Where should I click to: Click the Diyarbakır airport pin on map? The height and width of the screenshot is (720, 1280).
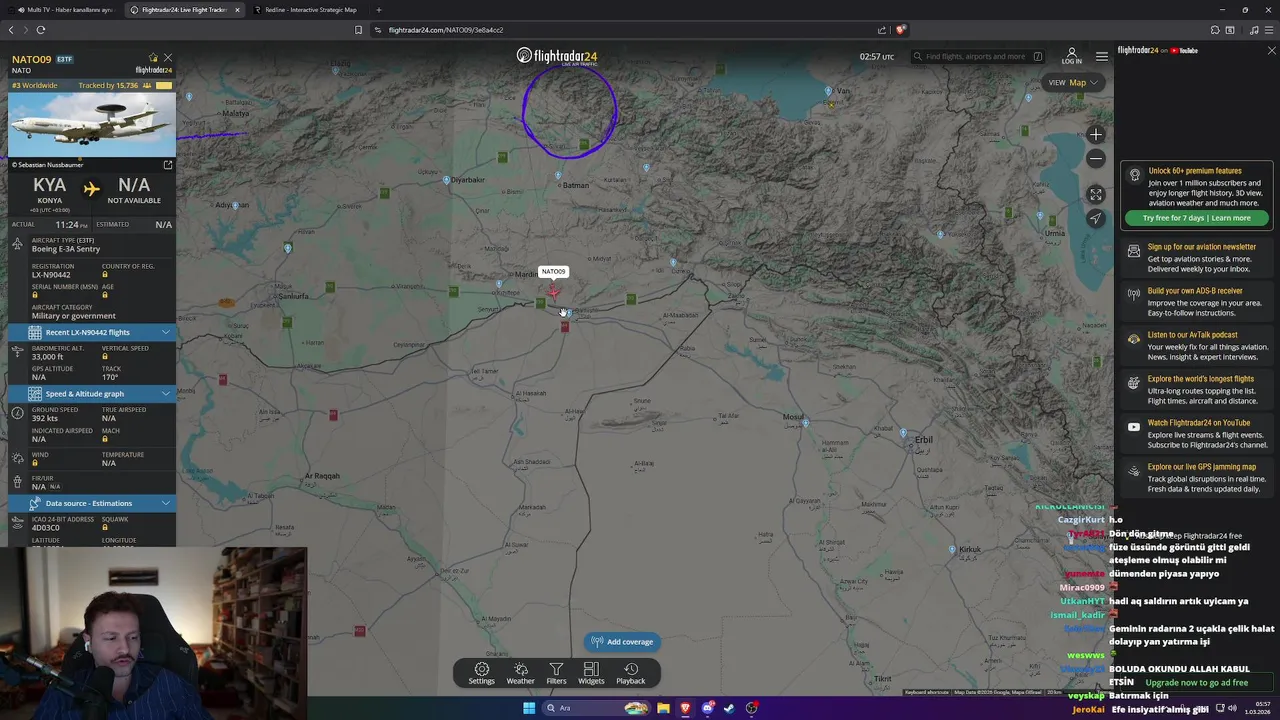click(446, 180)
